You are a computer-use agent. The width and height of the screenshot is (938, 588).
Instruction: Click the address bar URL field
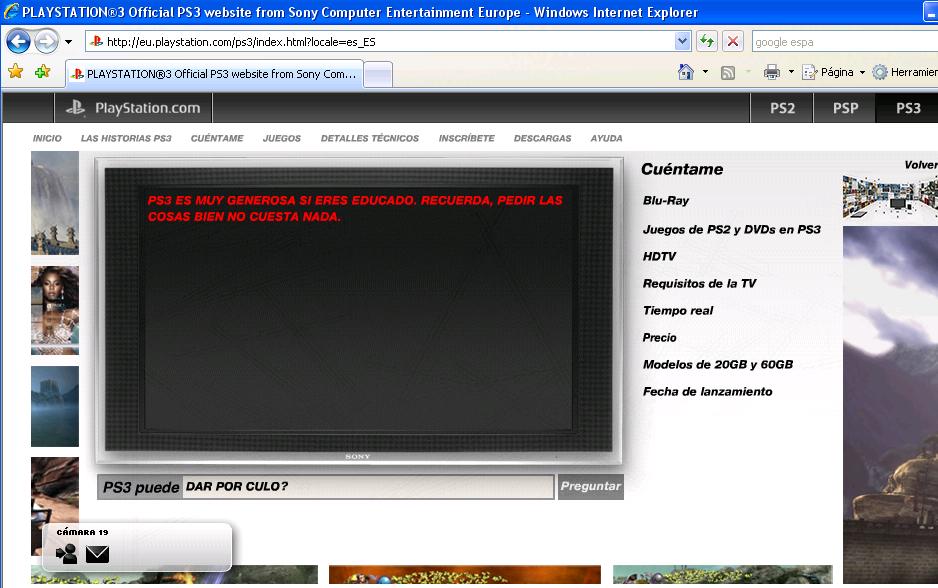point(380,42)
